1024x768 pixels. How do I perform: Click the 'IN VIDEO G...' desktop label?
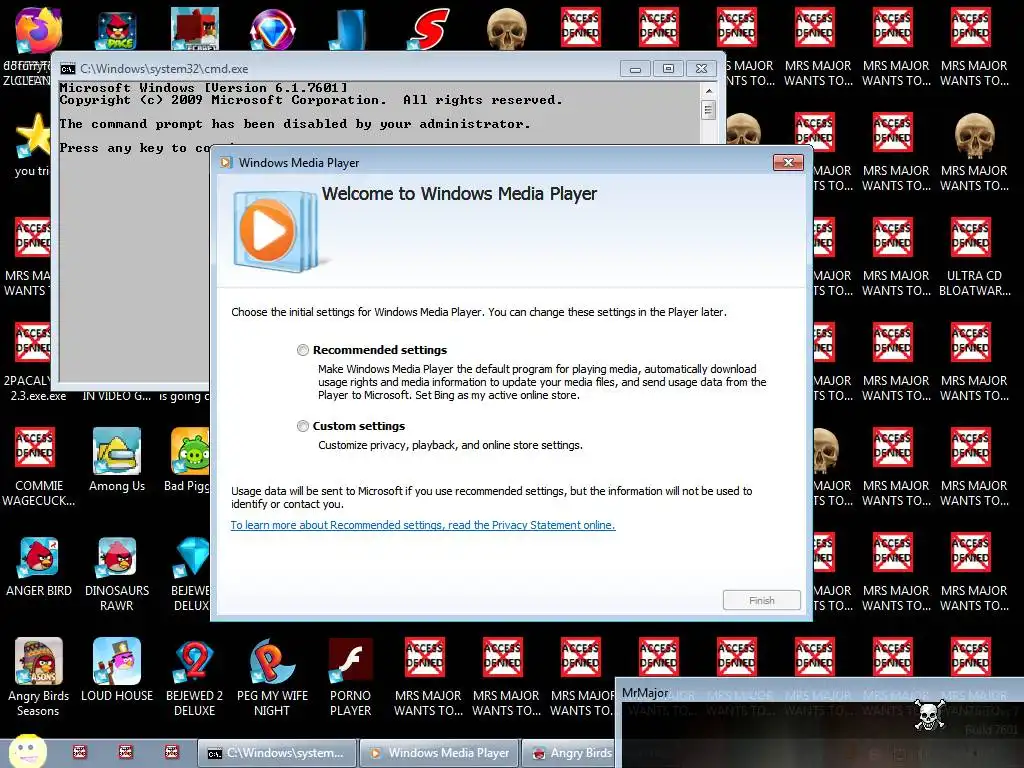116,396
